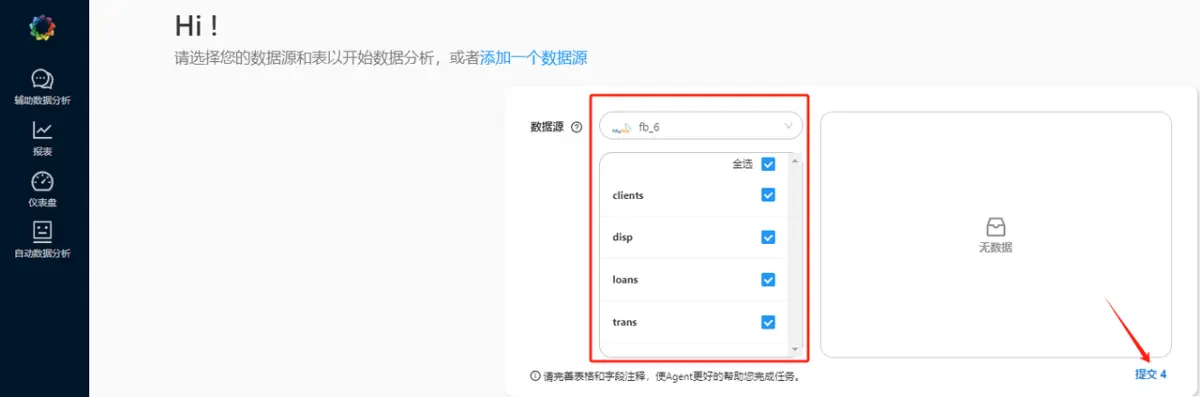This screenshot has width=1200, height=397.
Task: Toggle the 全选 select-all checkbox
Action: coord(768,164)
